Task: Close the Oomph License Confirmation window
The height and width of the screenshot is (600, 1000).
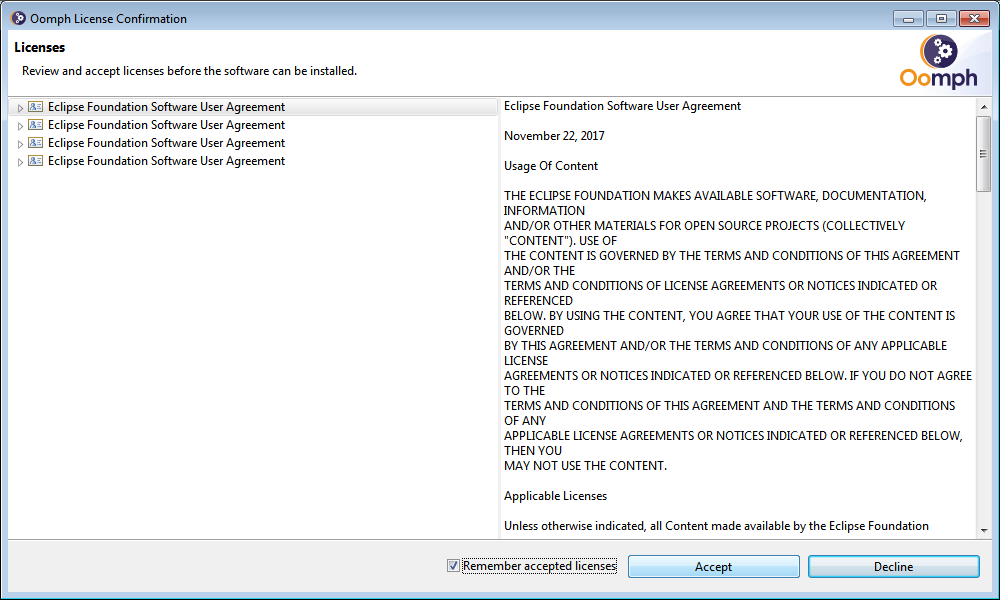Action: point(974,18)
